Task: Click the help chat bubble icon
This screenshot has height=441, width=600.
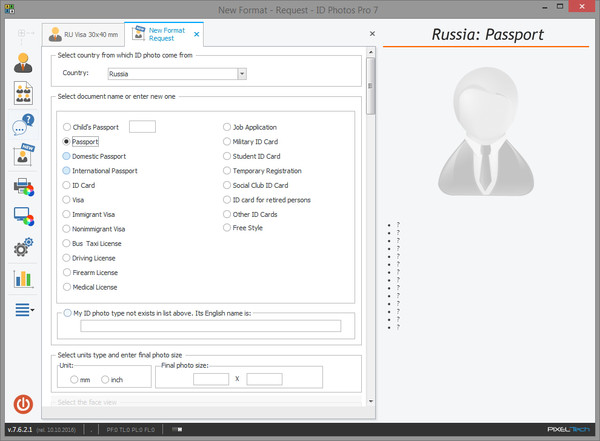Action: [x=23, y=125]
